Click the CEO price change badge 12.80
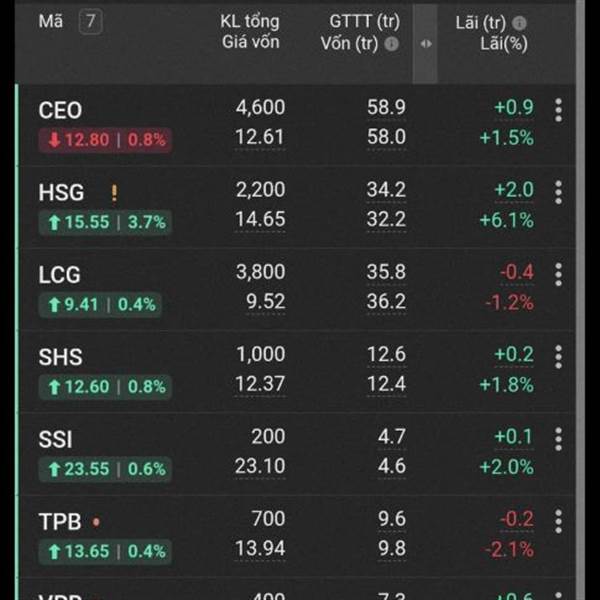Screen dimensions: 600x600 click(x=105, y=140)
